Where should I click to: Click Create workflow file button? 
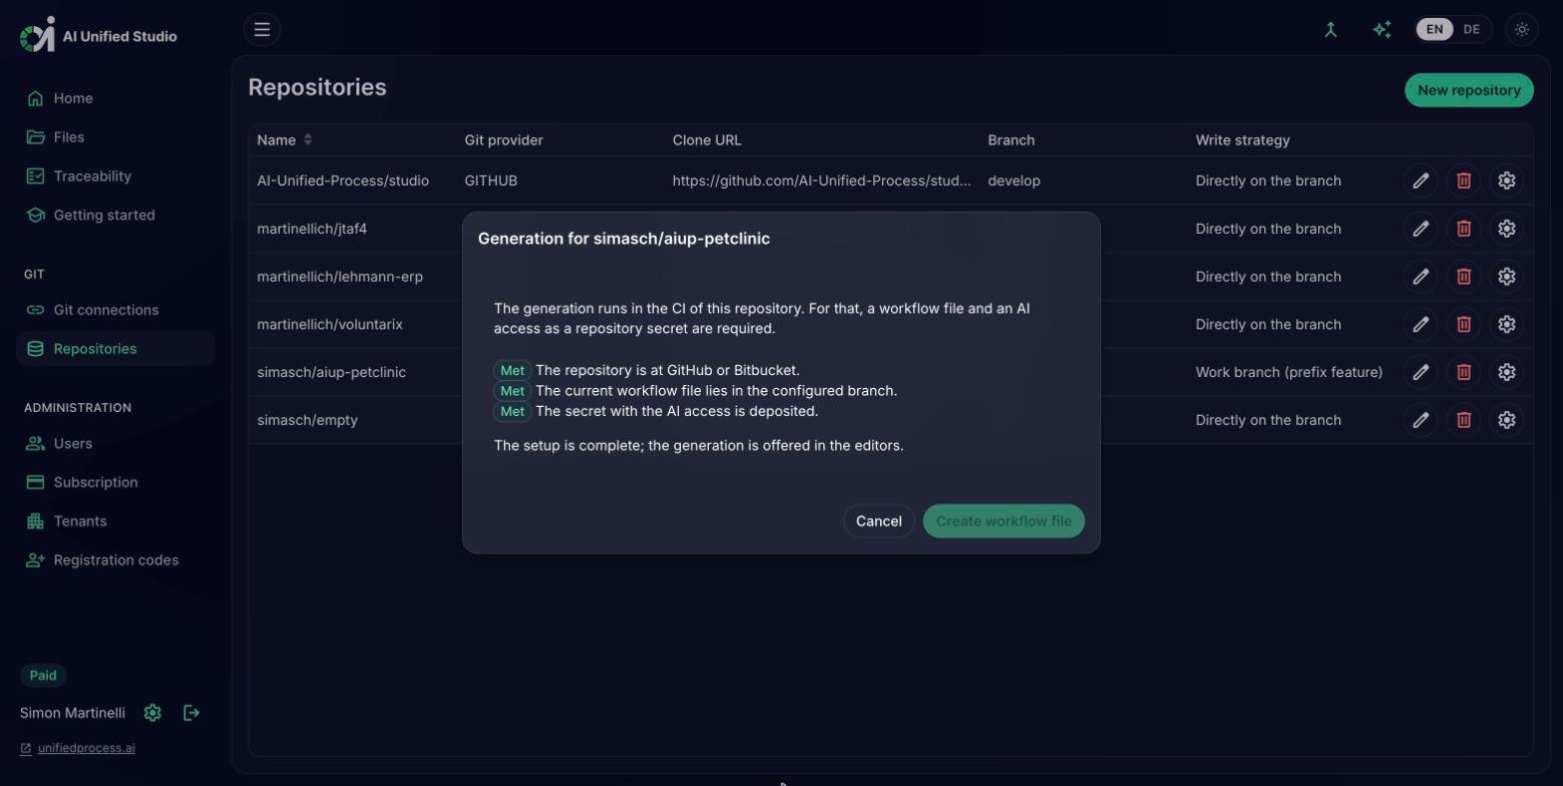(x=1003, y=521)
